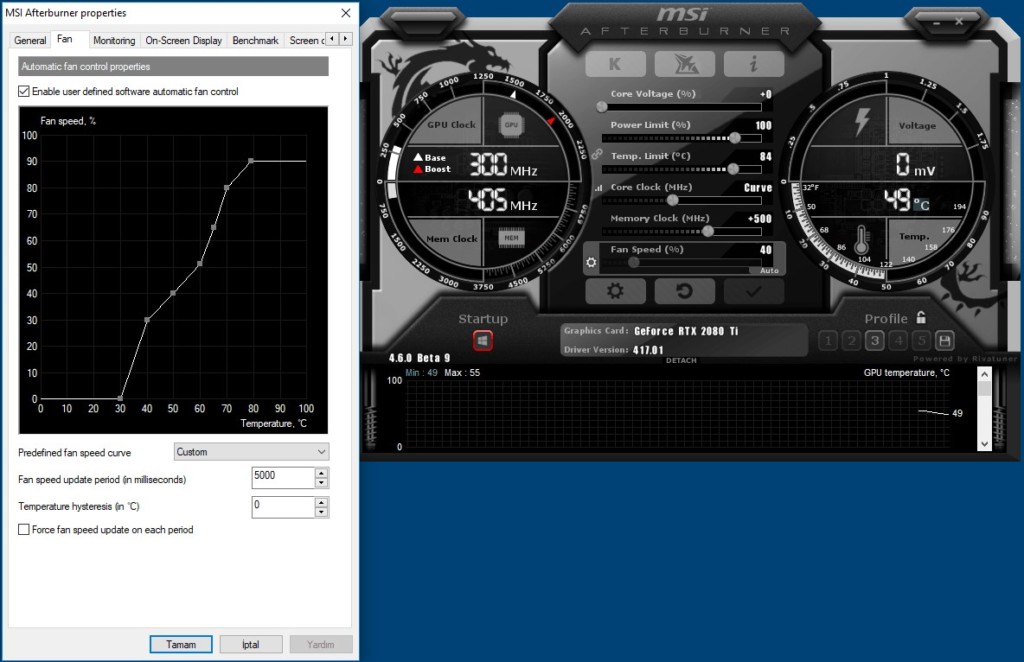The height and width of the screenshot is (662, 1024).
Task: Enable Force fan speed update on each period
Action: [24, 529]
